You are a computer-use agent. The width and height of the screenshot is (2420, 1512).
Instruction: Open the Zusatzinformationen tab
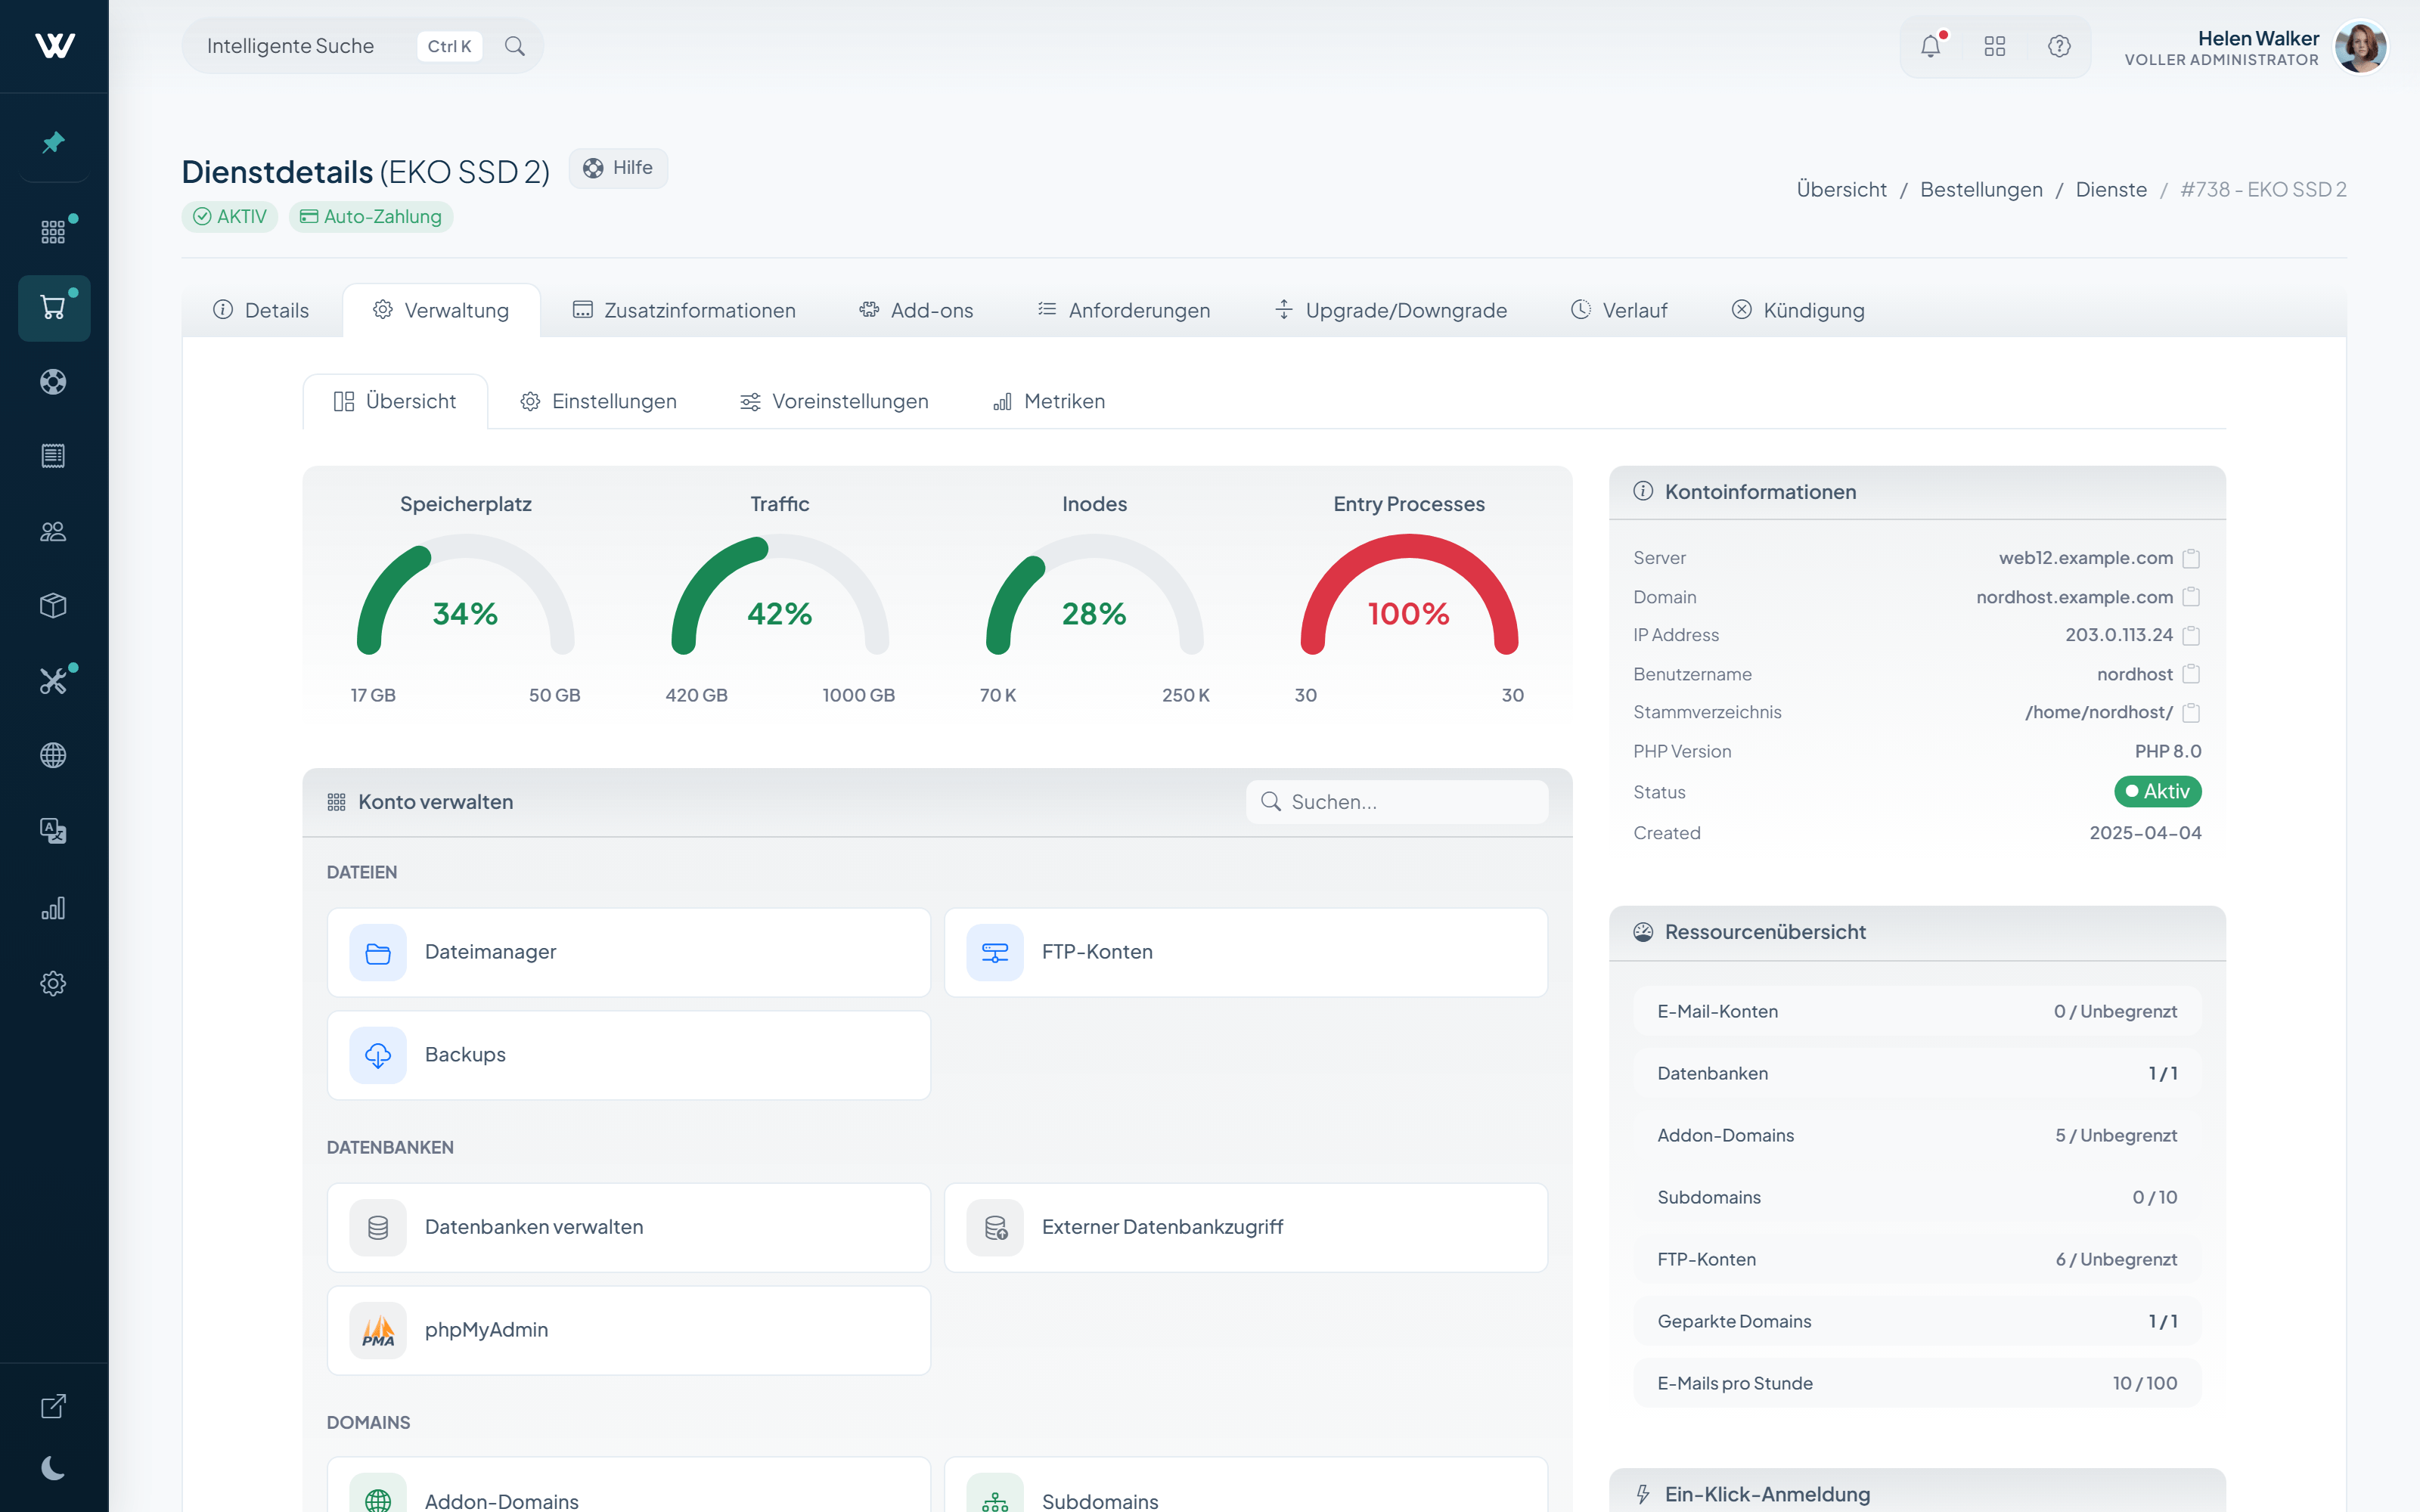tap(684, 310)
